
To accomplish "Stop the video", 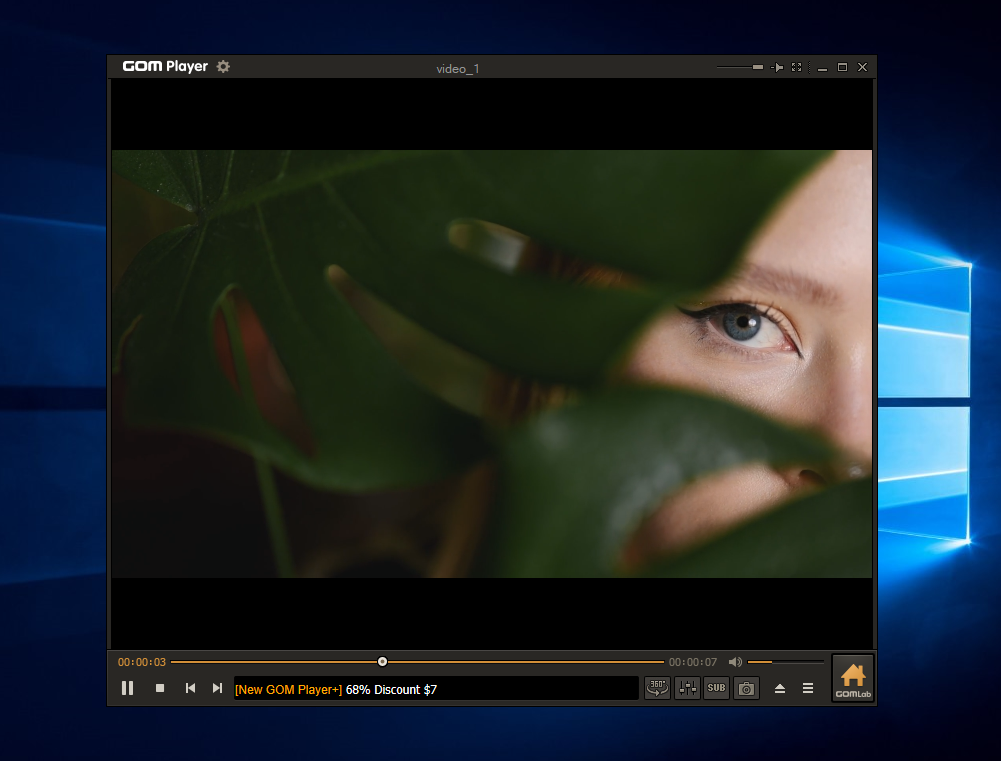I will [x=159, y=688].
